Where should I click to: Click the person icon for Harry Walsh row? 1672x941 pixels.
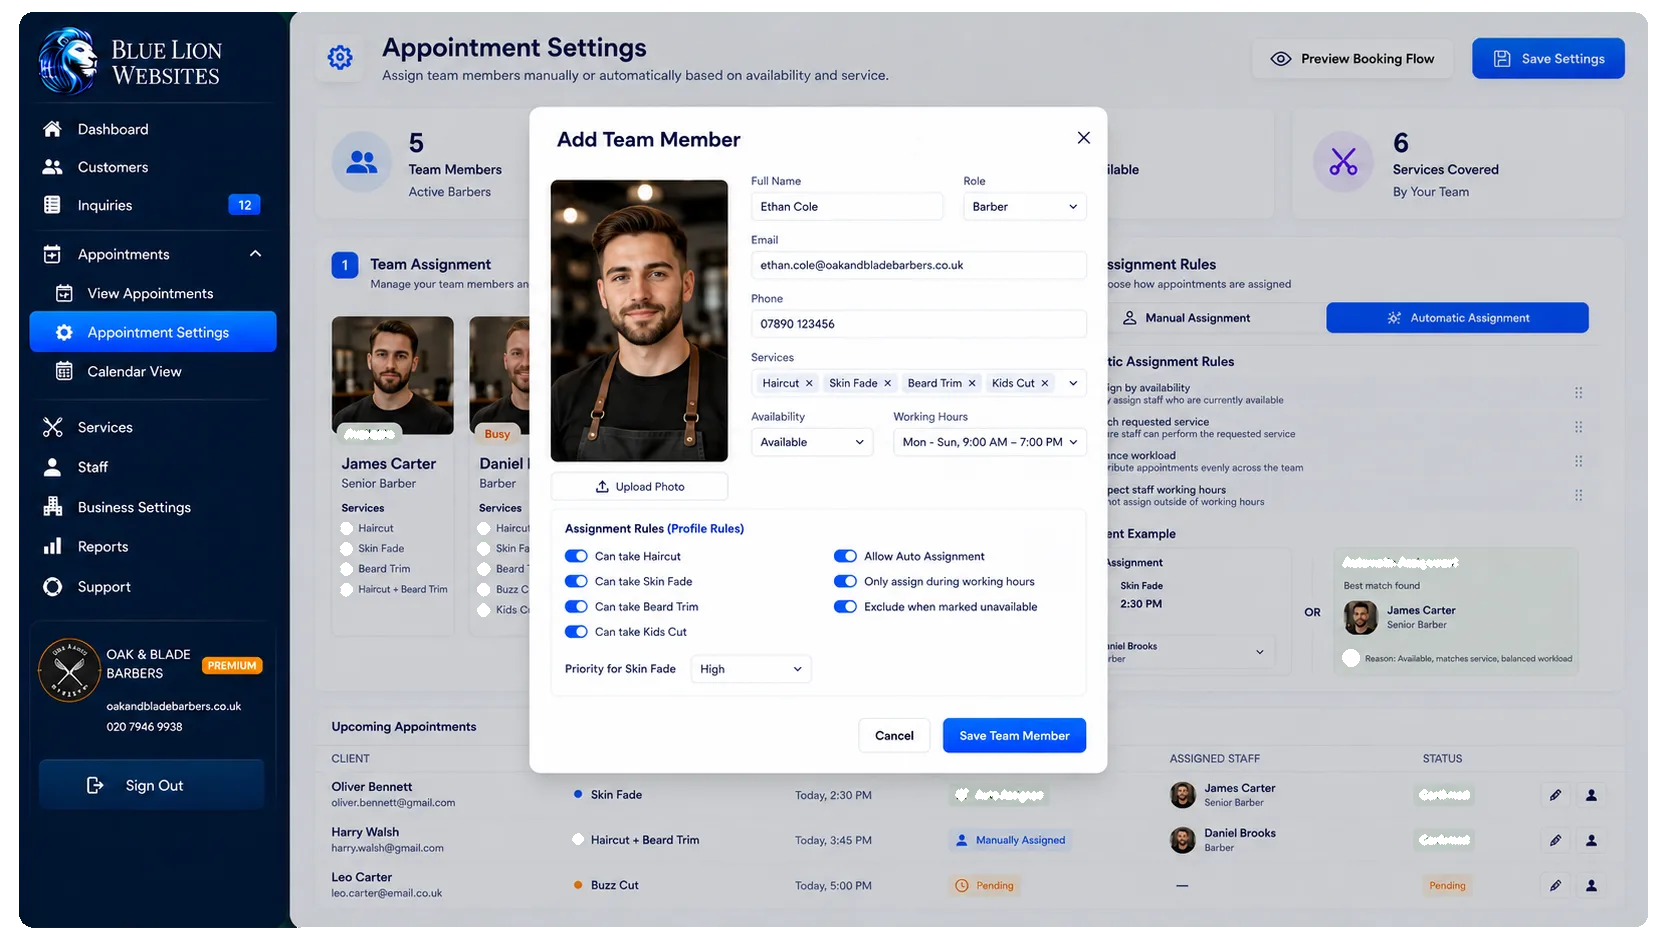(1591, 840)
